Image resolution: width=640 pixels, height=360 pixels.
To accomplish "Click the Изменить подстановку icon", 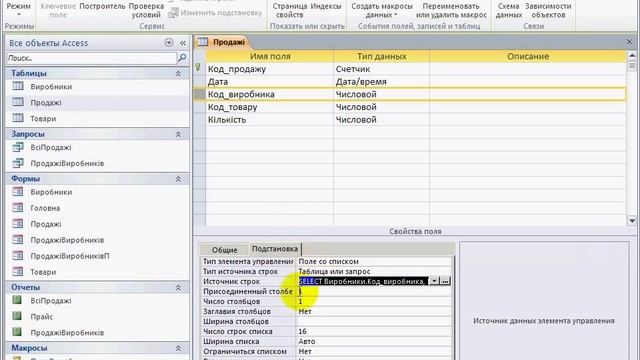I will point(173,13).
